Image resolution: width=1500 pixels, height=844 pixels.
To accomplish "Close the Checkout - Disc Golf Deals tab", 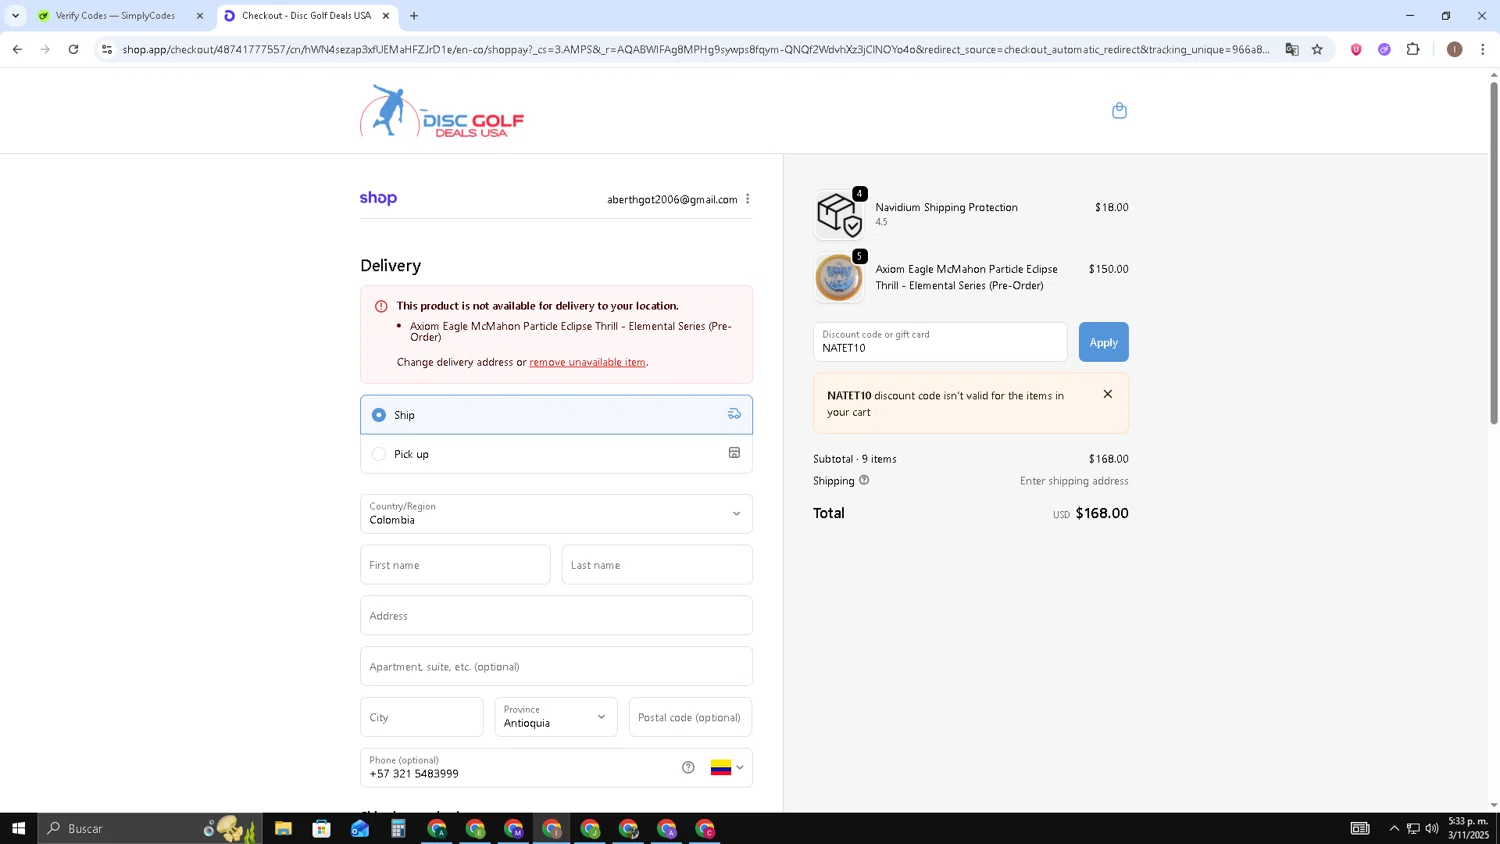I will tap(385, 16).
